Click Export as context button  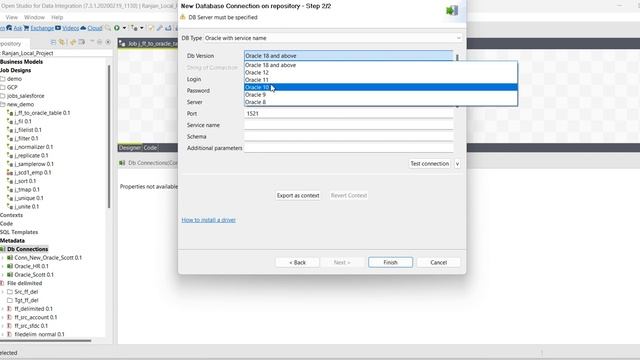(x=298, y=196)
